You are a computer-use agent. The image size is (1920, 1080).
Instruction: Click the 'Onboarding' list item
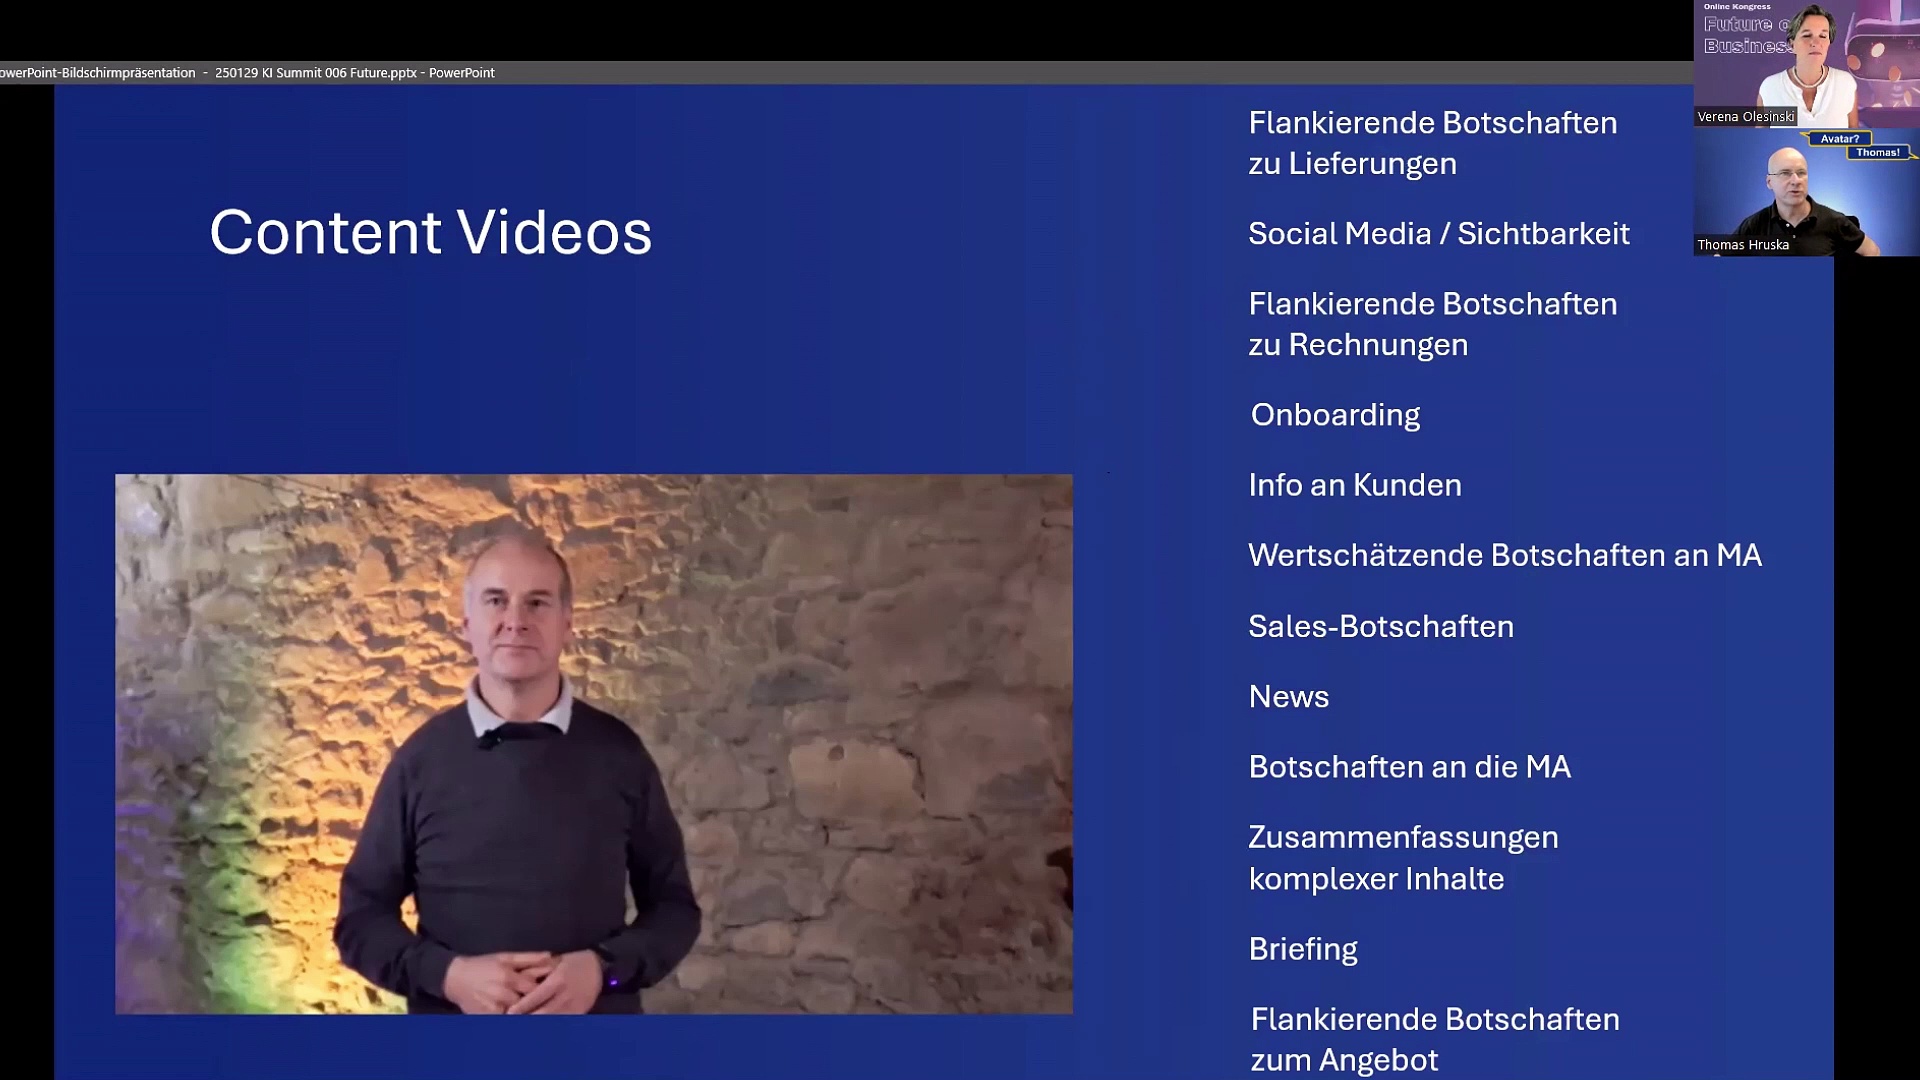pyautogui.click(x=1335, y=415)
